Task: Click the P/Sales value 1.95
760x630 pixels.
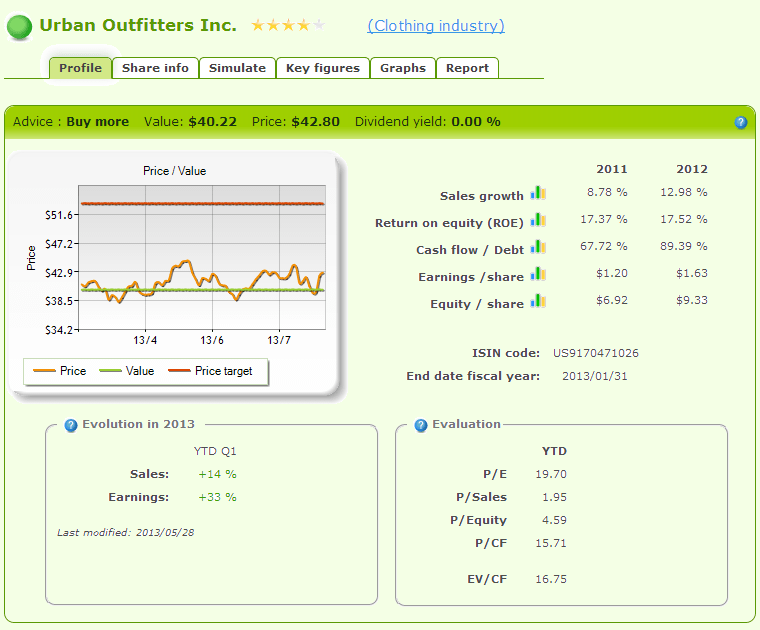Action: [x=554, y=497]
